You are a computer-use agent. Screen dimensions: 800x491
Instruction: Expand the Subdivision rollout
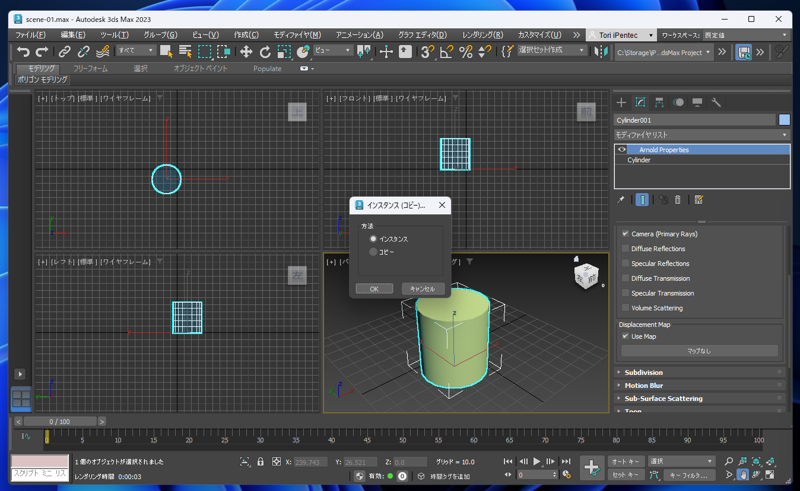pyautogui.click(x=699, y=373)
